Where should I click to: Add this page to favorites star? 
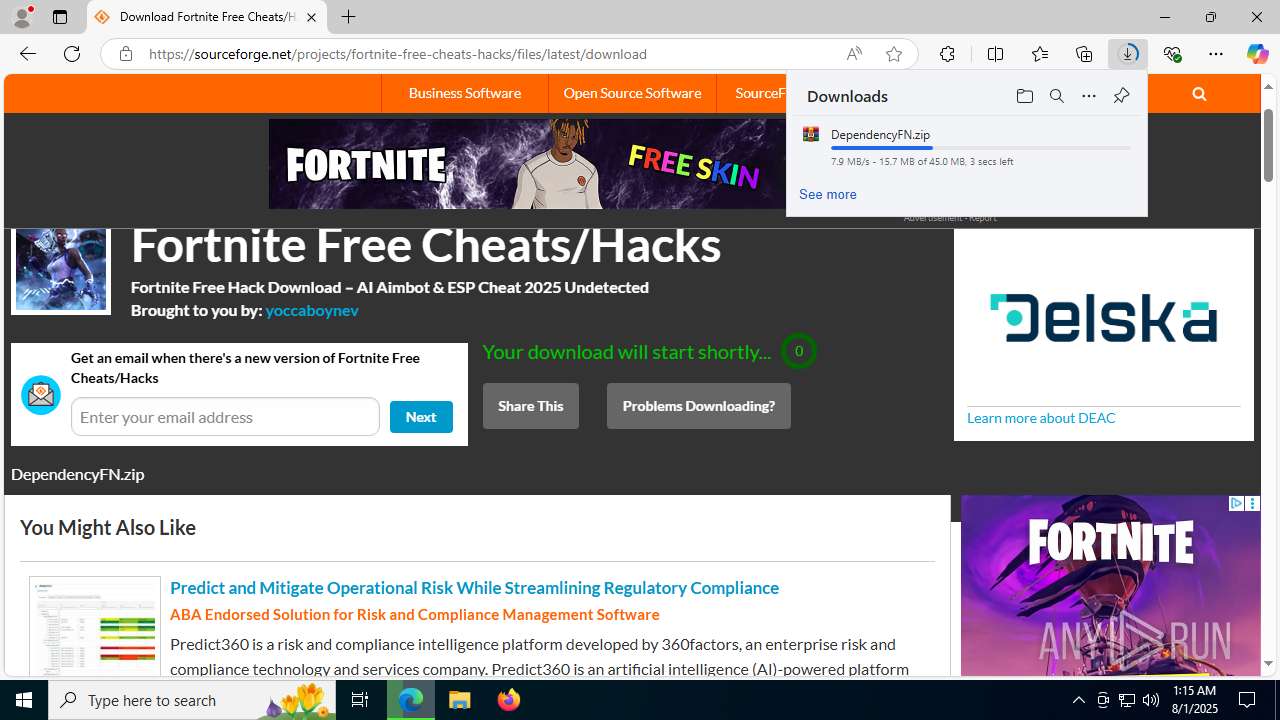coord(894,54)
